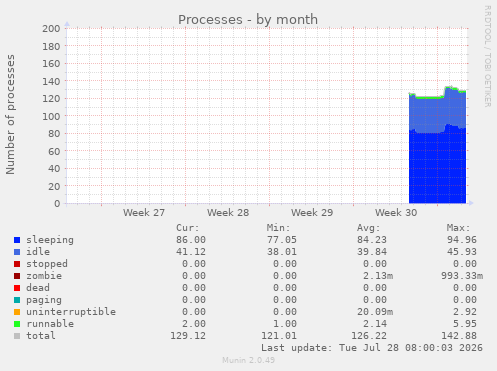Click runnable average value 2.14
The width and height of the screenshot is (497, 371).
click(x=375, y=324)
